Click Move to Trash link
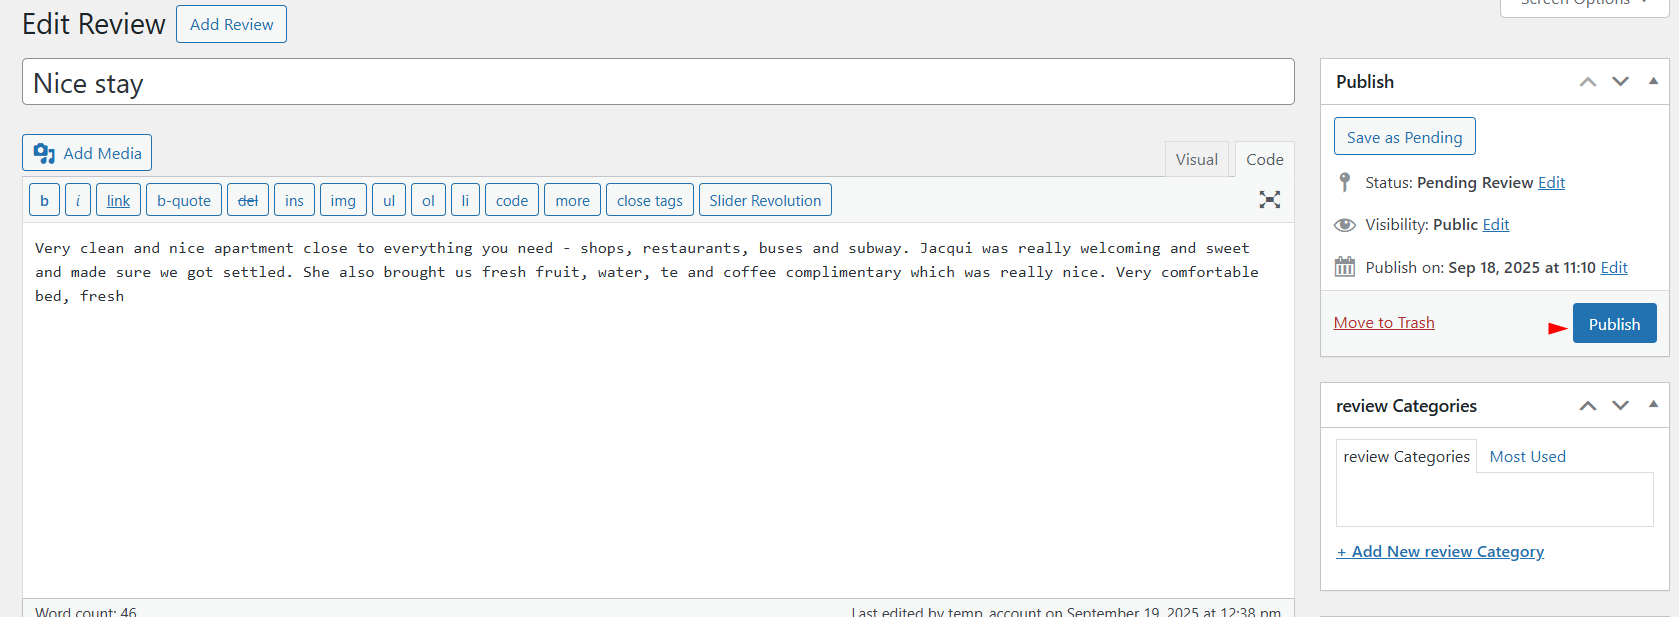 click(1384, 322)
